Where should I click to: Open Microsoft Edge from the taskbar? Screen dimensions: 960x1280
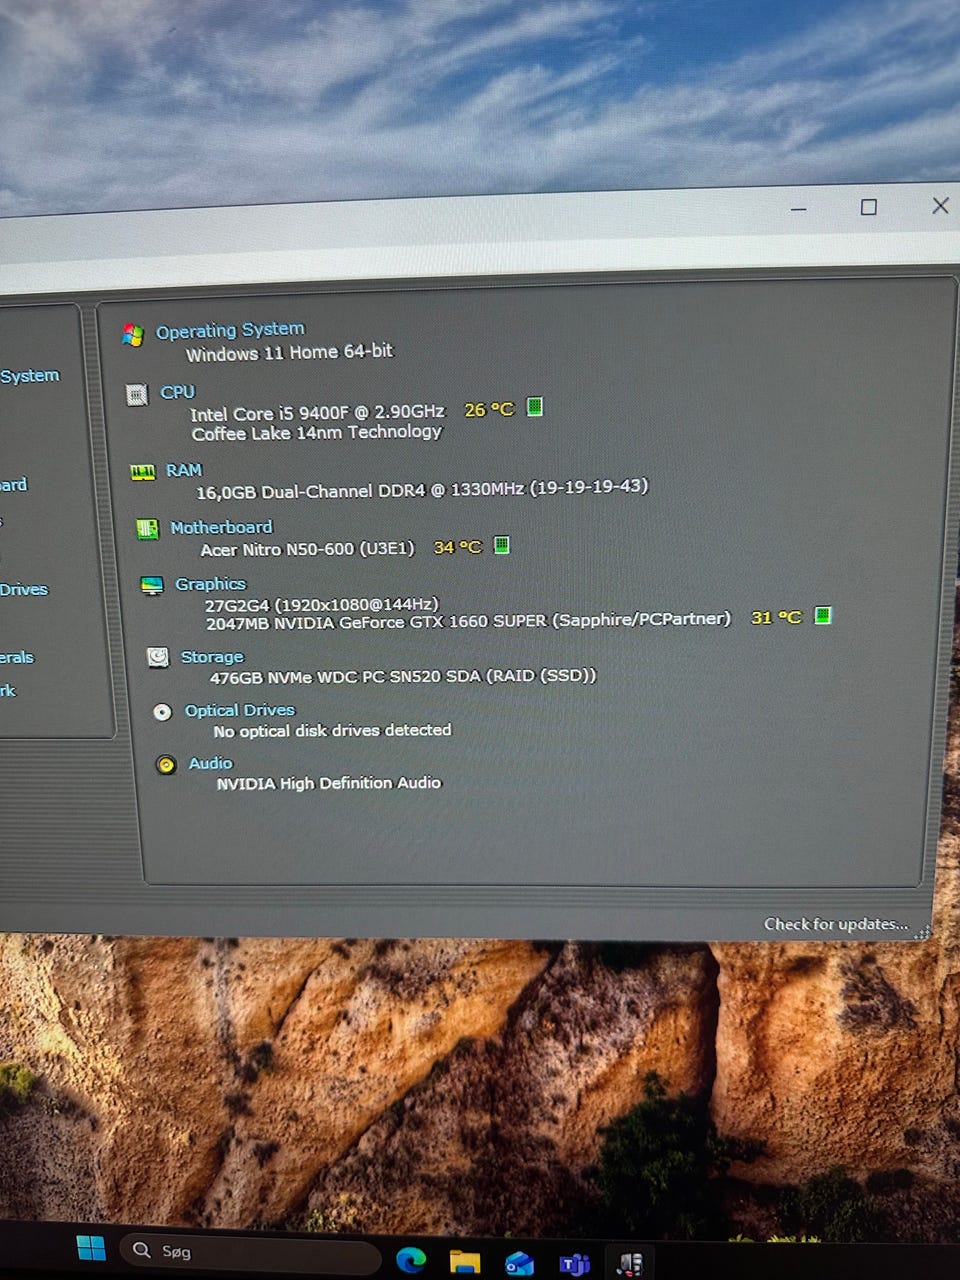click(x=411, y=1260)
